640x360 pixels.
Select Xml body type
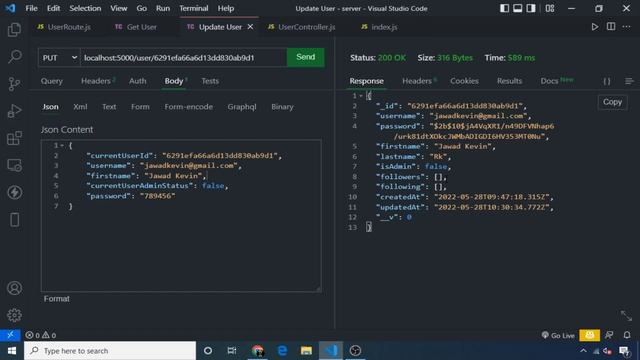(x=80, y=107)
